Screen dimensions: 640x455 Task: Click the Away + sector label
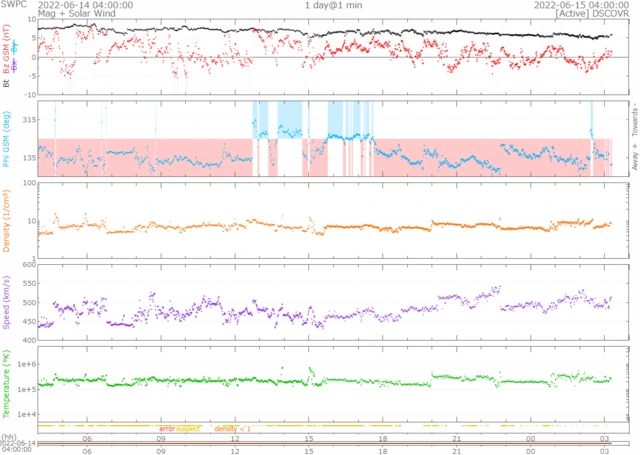[635, 157]
